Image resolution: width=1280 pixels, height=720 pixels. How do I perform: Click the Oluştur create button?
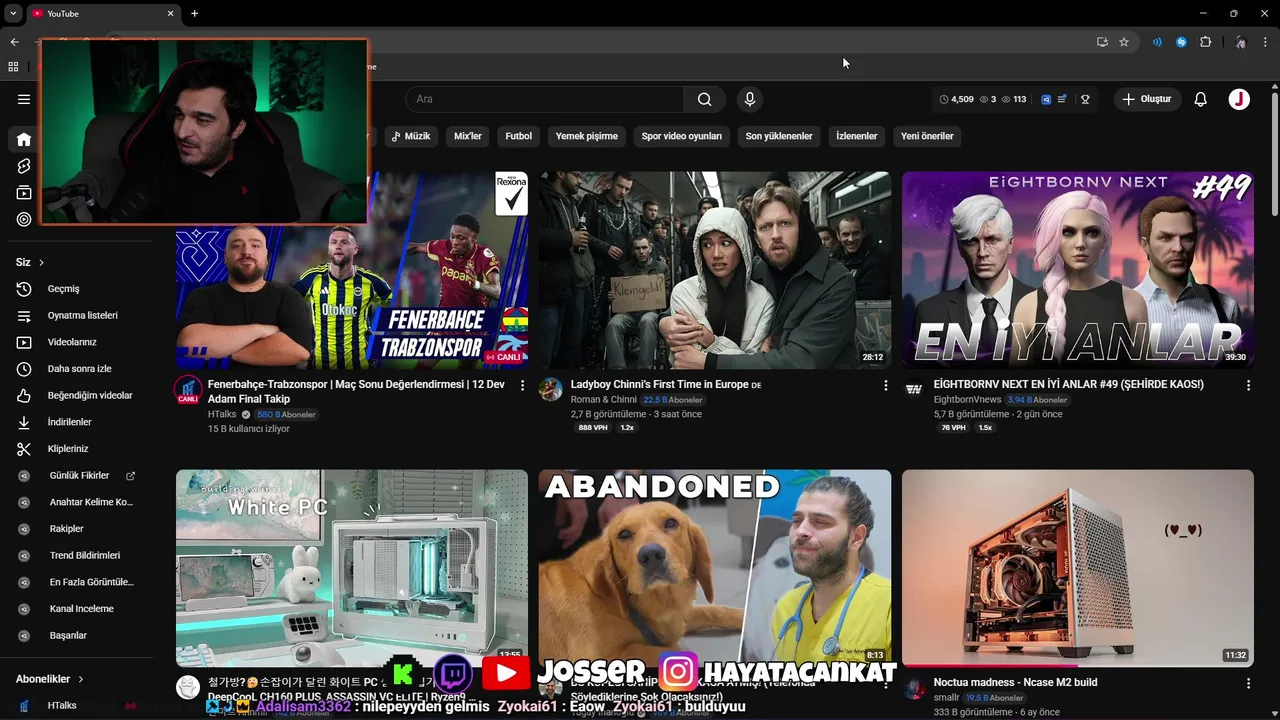coord(1147,99)
